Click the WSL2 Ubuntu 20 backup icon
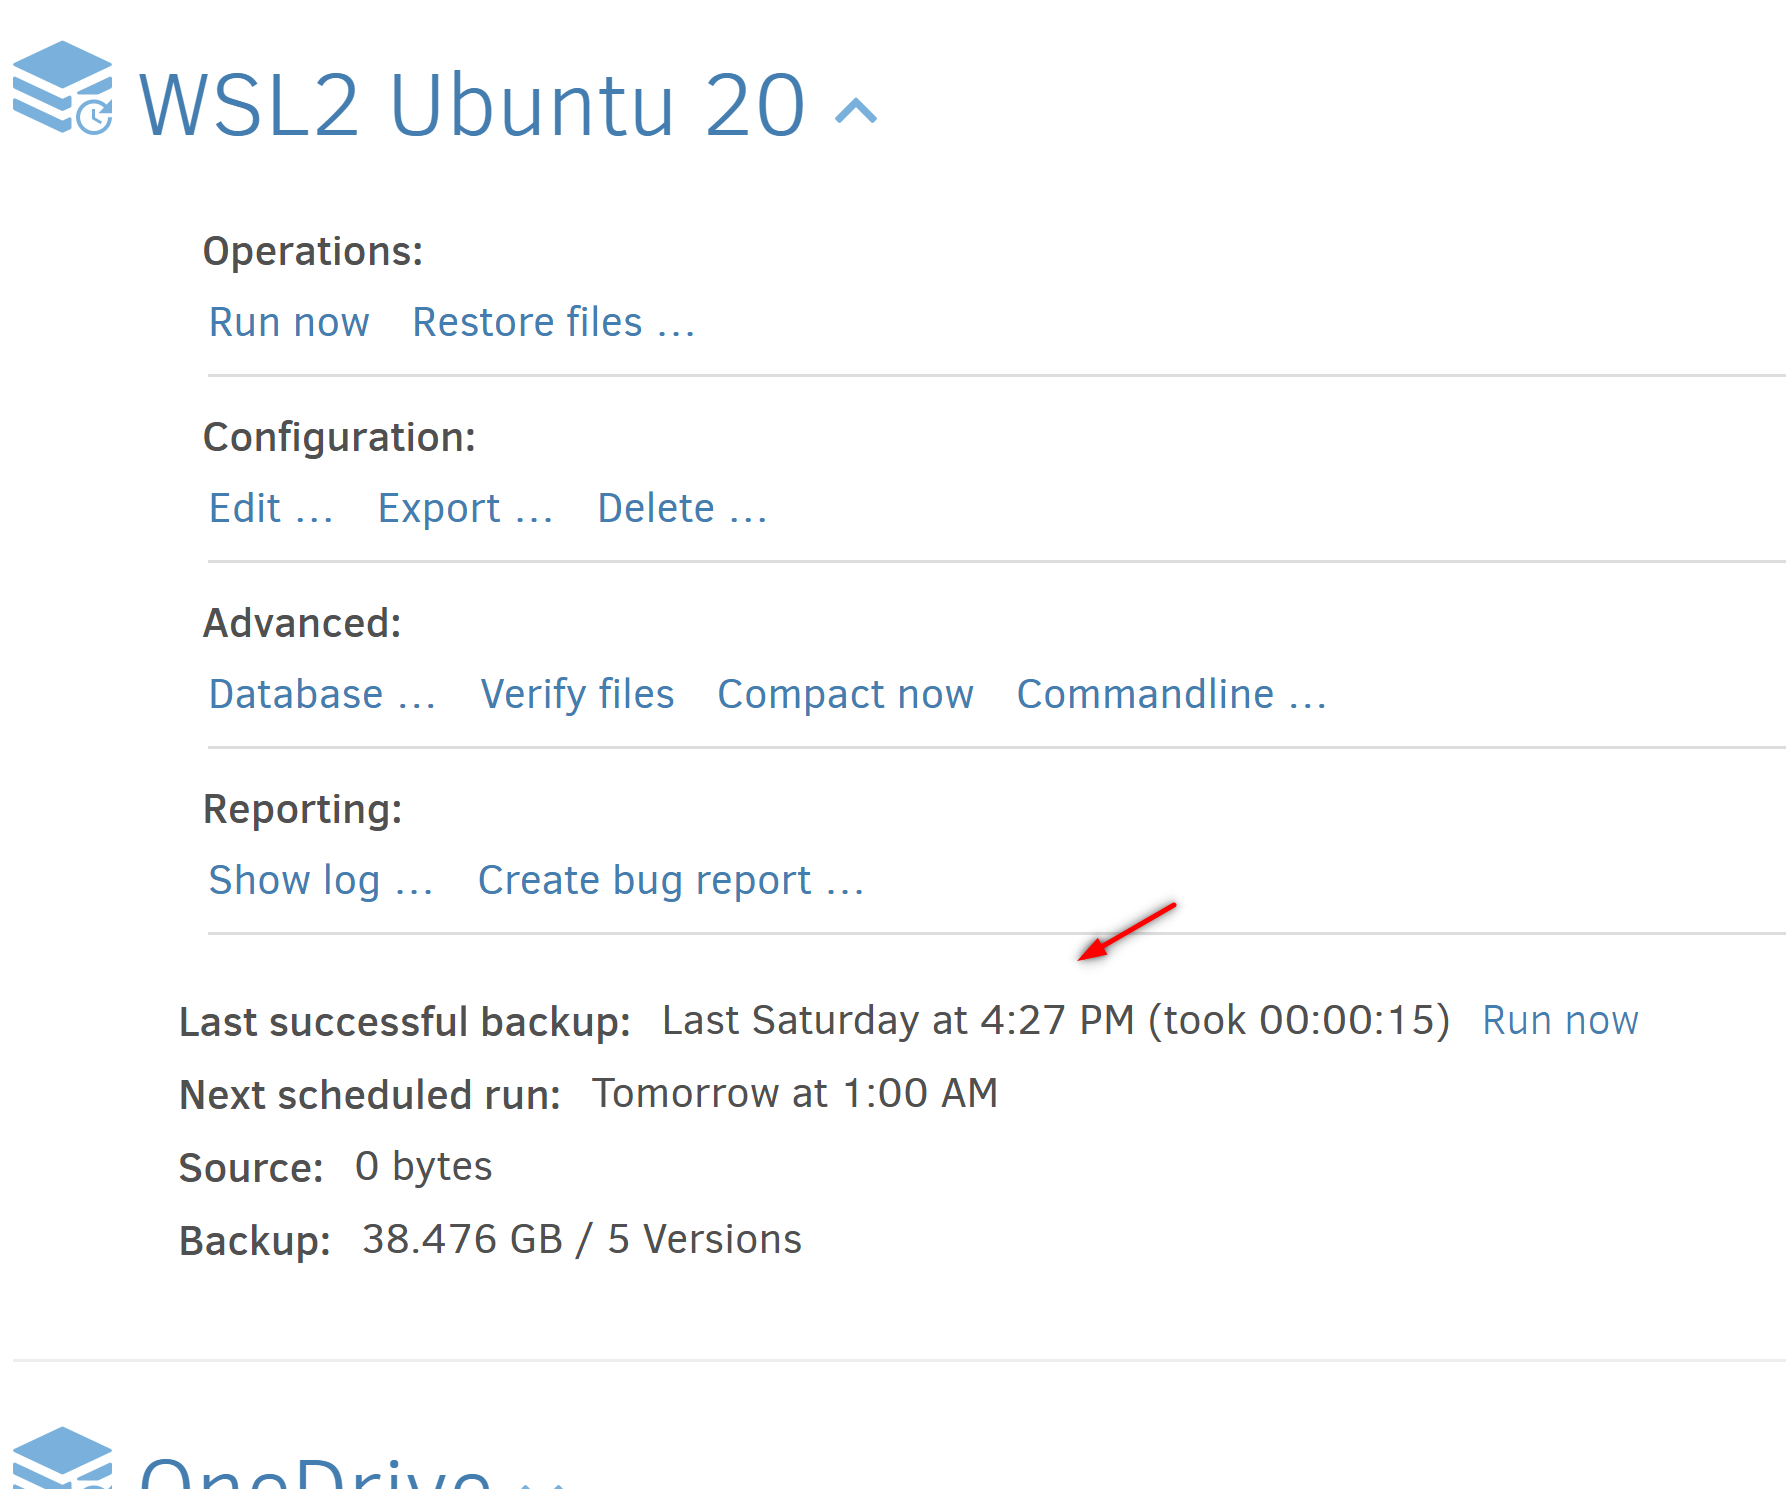 62,88
